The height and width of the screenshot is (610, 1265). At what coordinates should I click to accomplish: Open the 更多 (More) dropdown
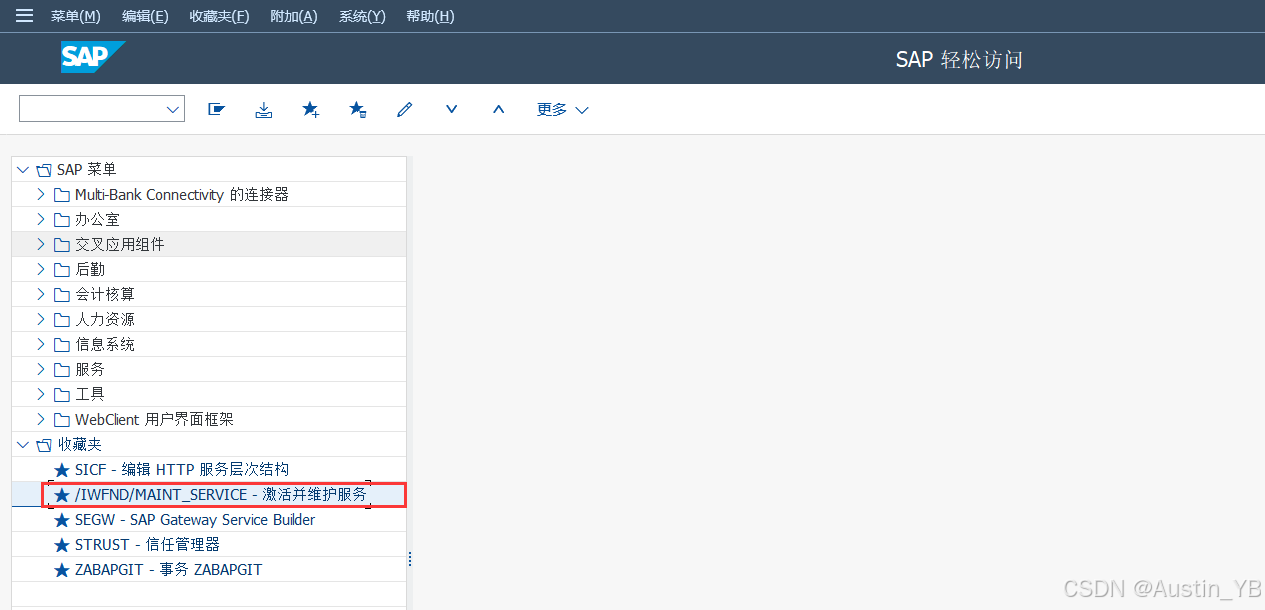pos(562,110)
